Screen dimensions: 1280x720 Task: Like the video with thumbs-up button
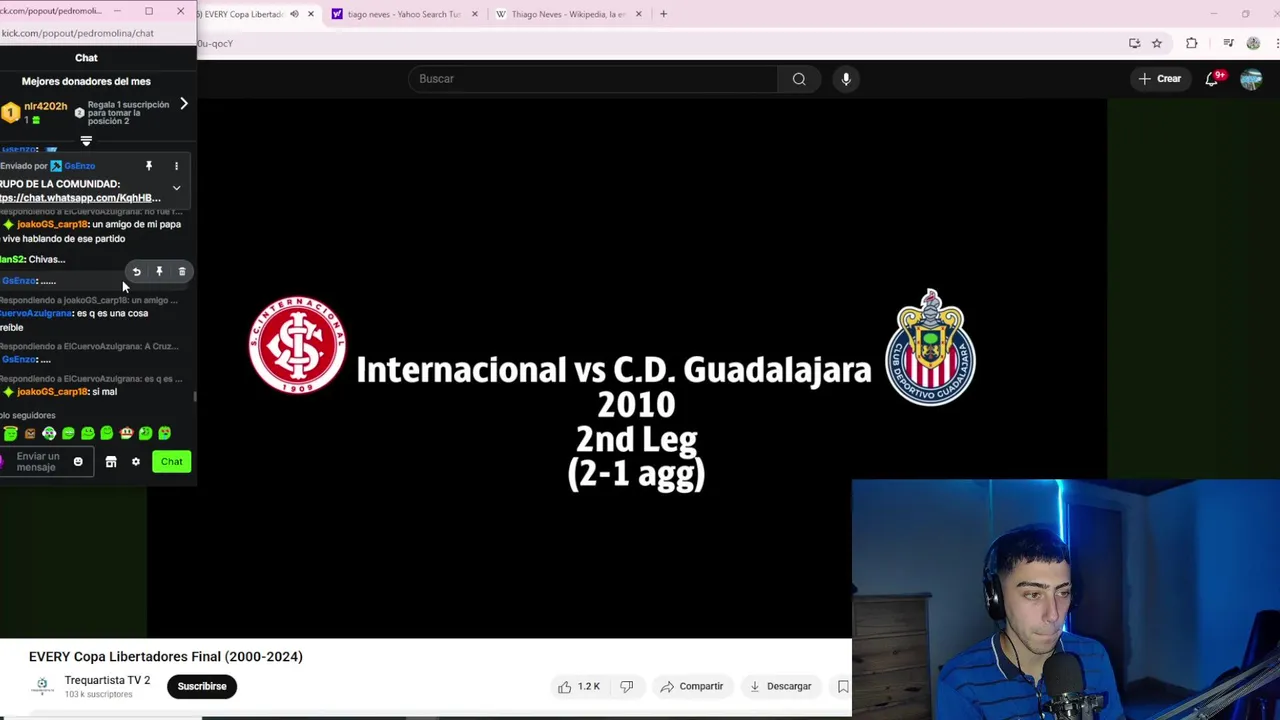coord(579,686)
